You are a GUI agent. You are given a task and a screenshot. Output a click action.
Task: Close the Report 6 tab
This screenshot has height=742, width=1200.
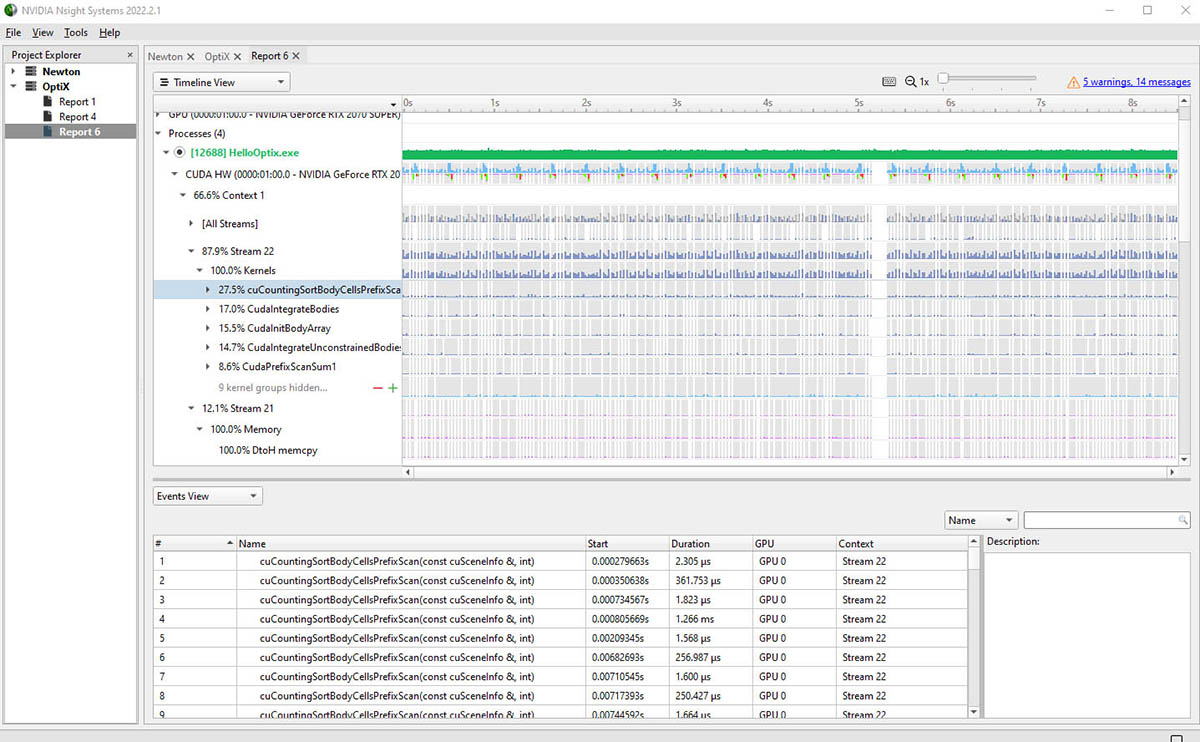pos(296,57)
